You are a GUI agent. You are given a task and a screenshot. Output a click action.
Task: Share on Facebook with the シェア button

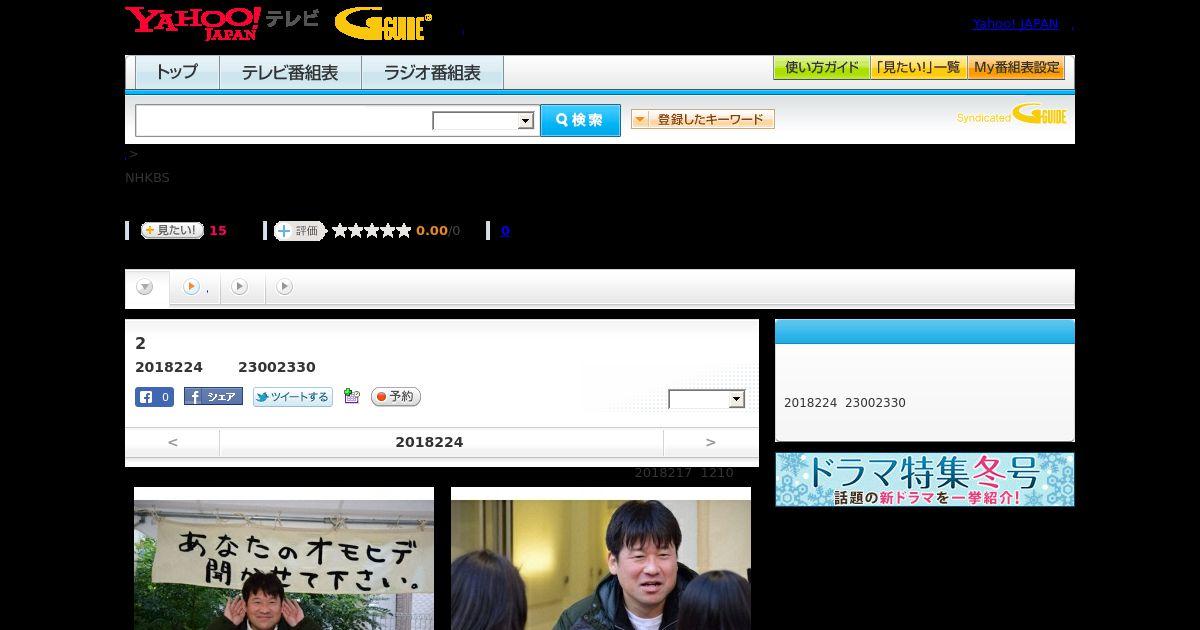213,397
